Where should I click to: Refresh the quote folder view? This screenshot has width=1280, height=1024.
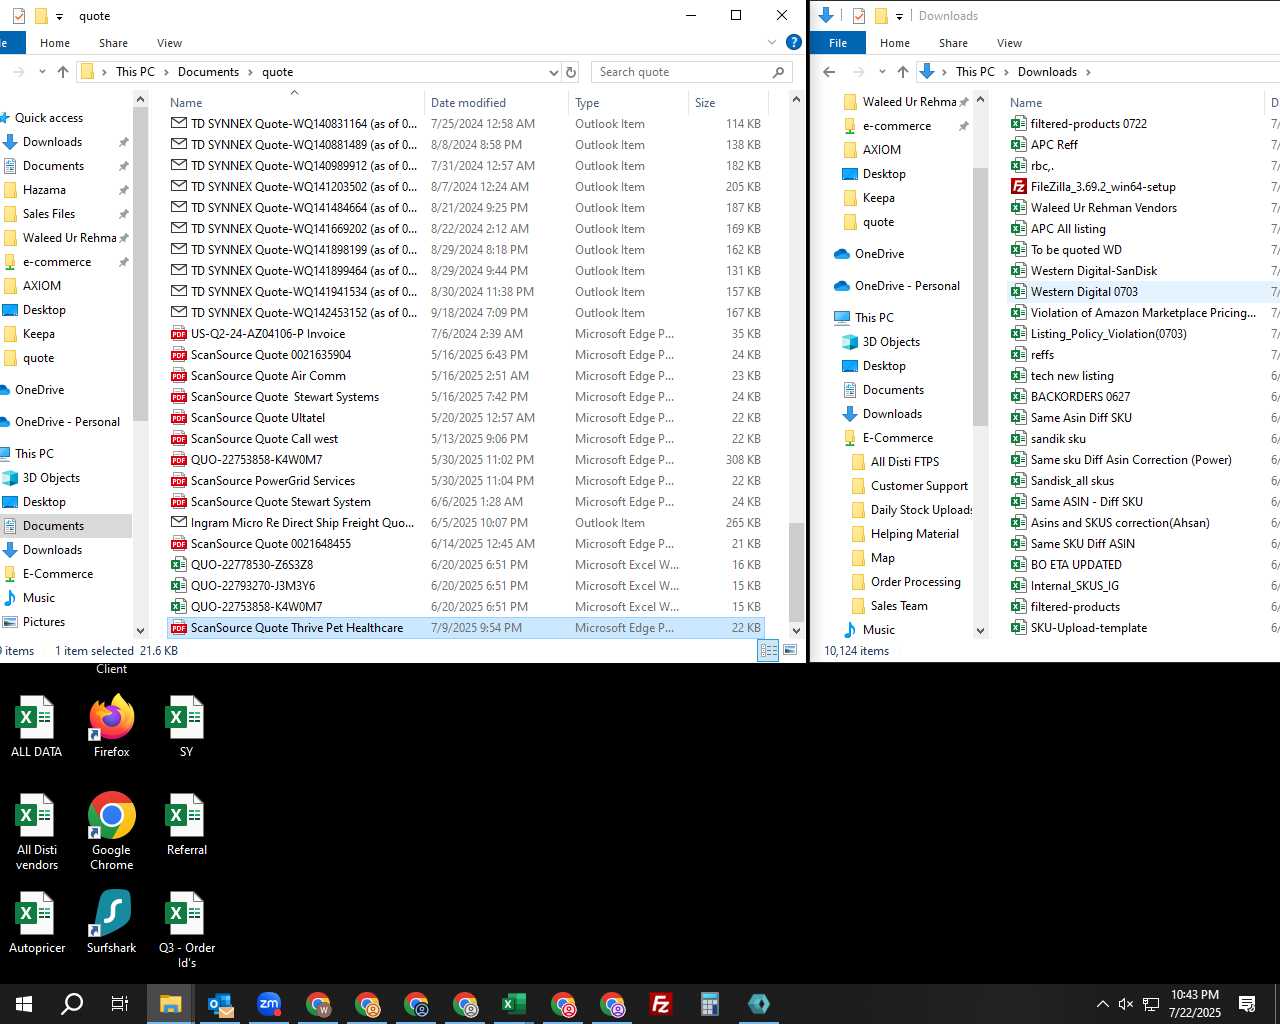[571, 72]
